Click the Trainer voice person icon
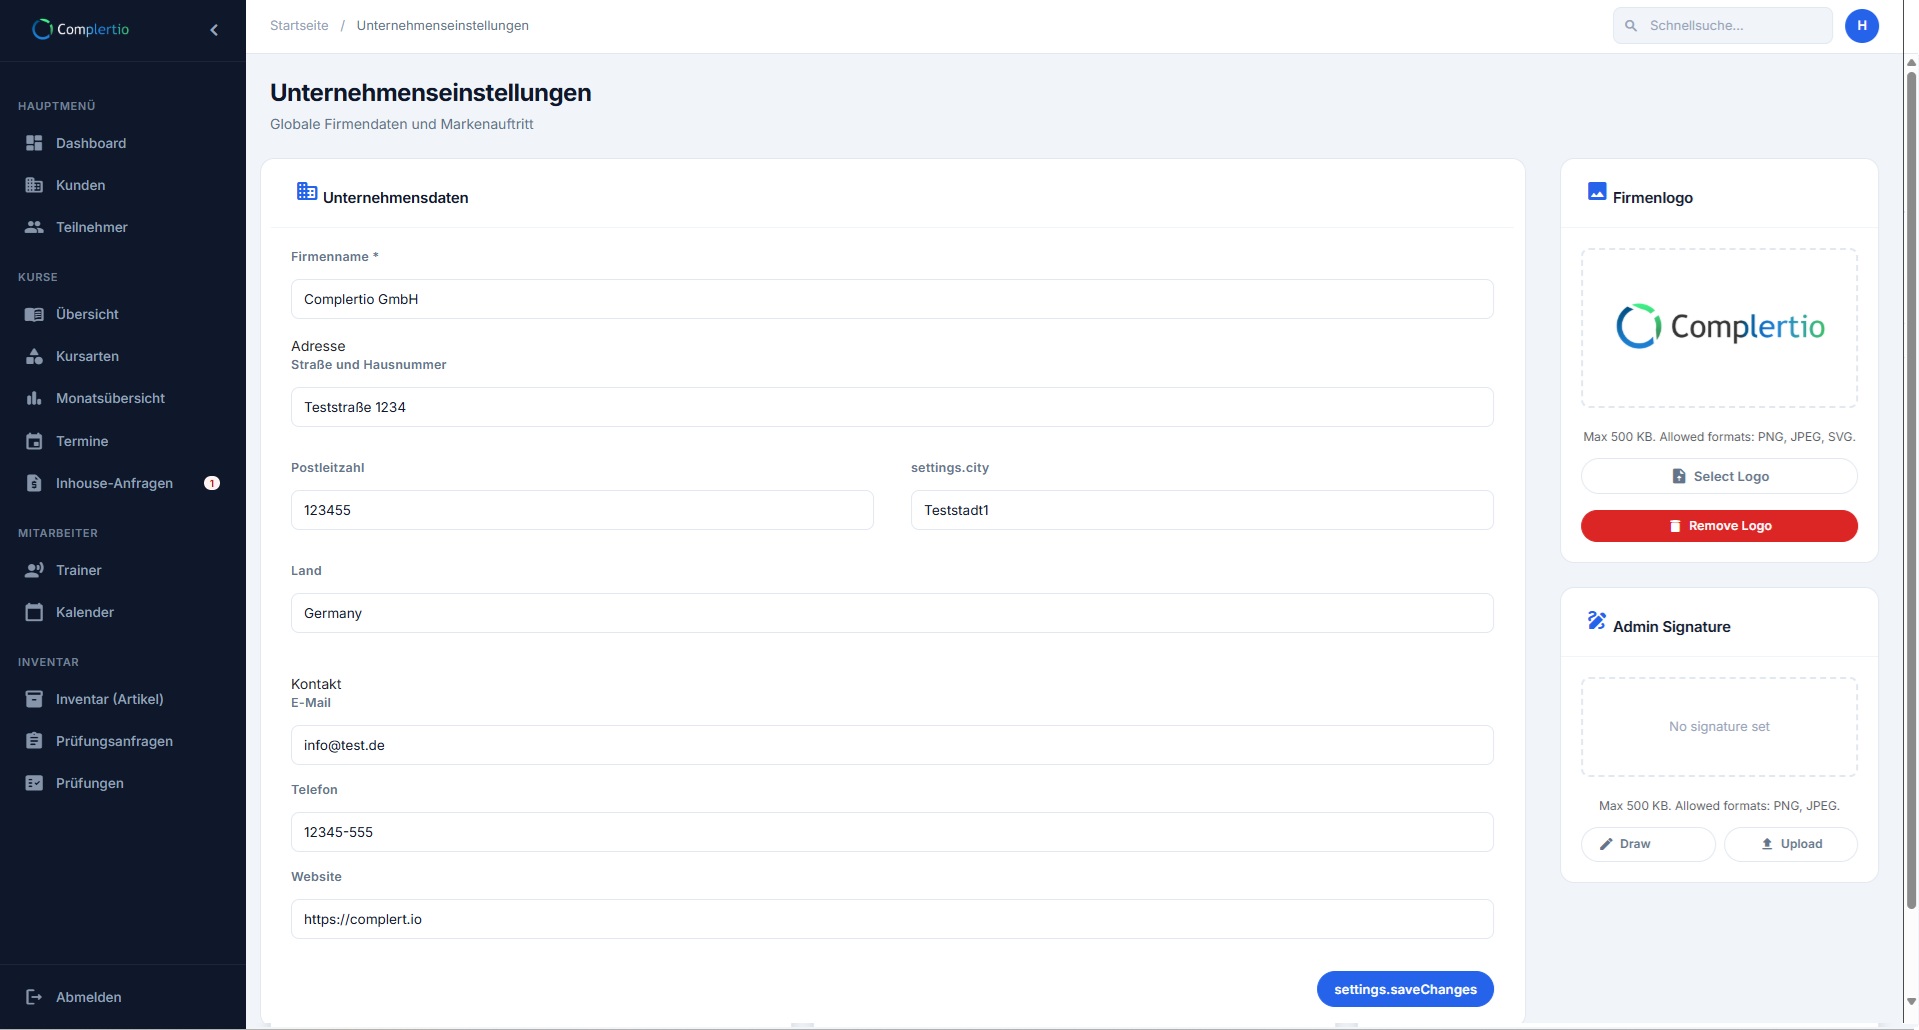1919x1030 pixels. tap(34, 570)
